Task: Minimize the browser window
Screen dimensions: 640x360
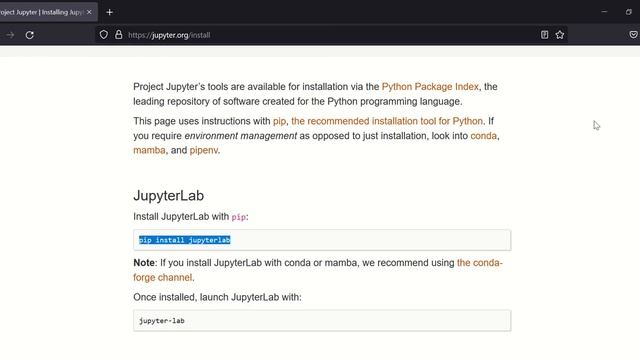Action: [604, 12]
